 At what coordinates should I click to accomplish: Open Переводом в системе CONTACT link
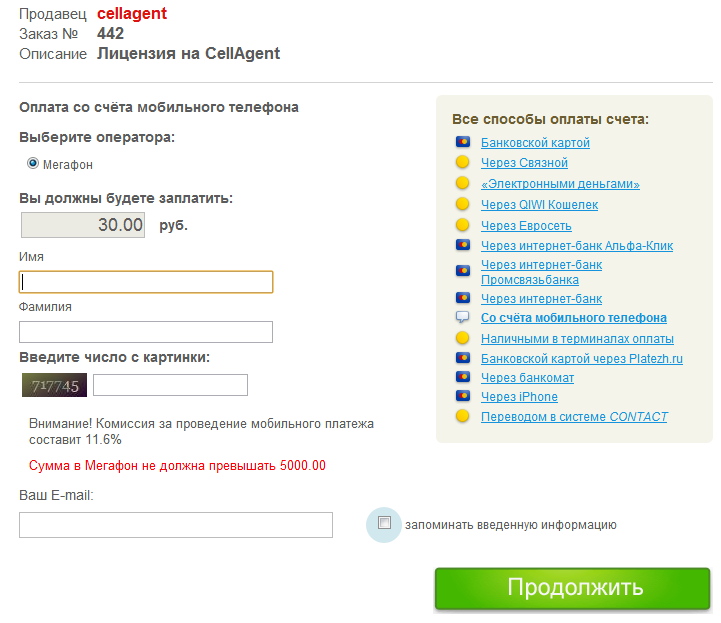coord(574,417)
